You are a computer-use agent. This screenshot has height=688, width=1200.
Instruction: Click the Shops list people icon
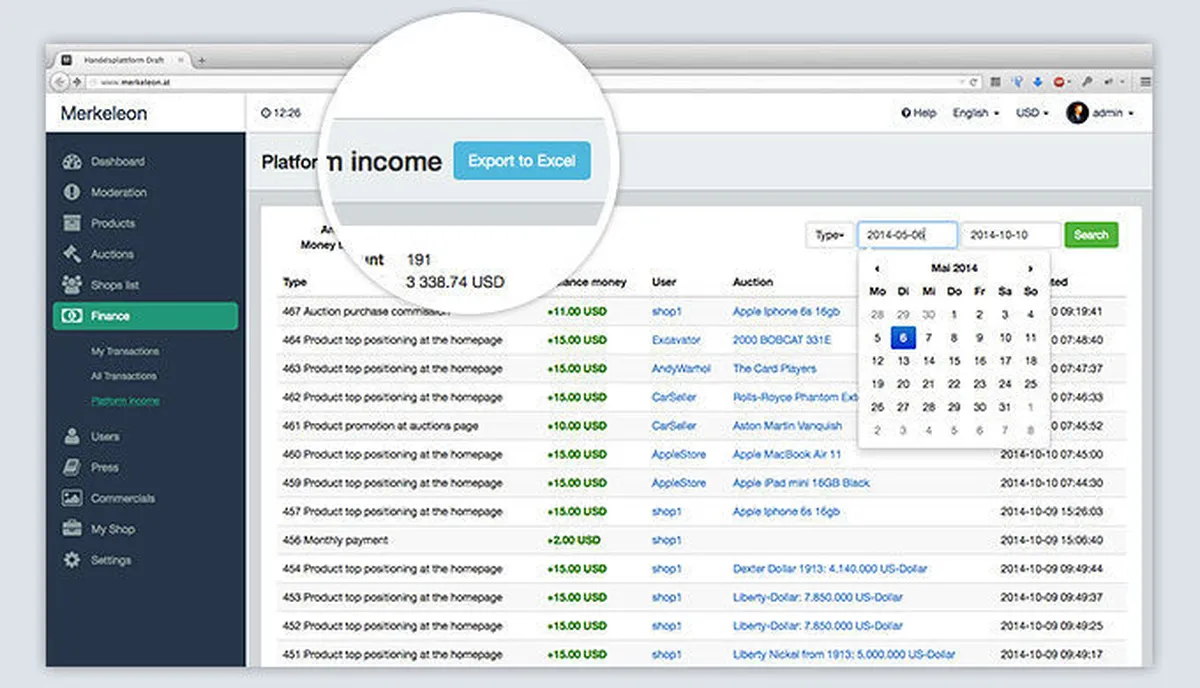coord(72,285)
